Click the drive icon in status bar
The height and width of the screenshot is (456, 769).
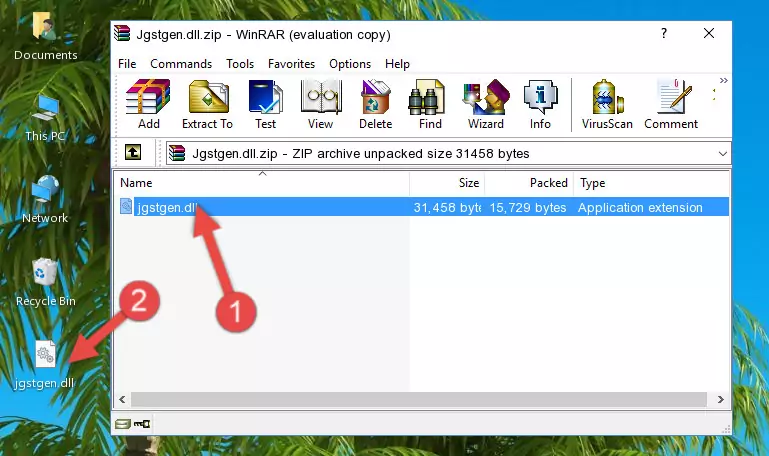click(x=123, y=424)
